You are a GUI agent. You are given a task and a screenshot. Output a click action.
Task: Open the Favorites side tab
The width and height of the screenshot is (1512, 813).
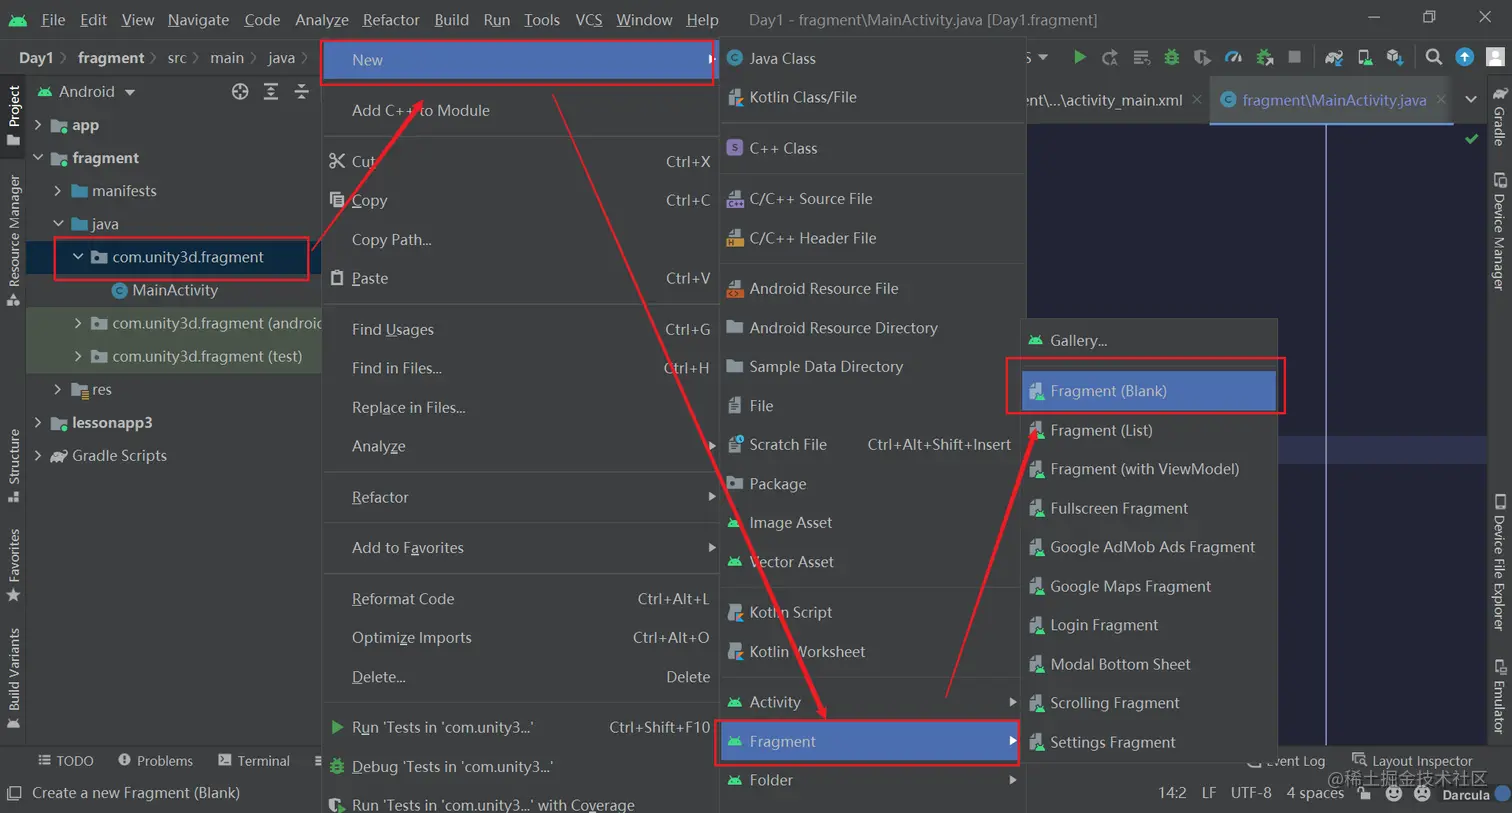(14, 565)
